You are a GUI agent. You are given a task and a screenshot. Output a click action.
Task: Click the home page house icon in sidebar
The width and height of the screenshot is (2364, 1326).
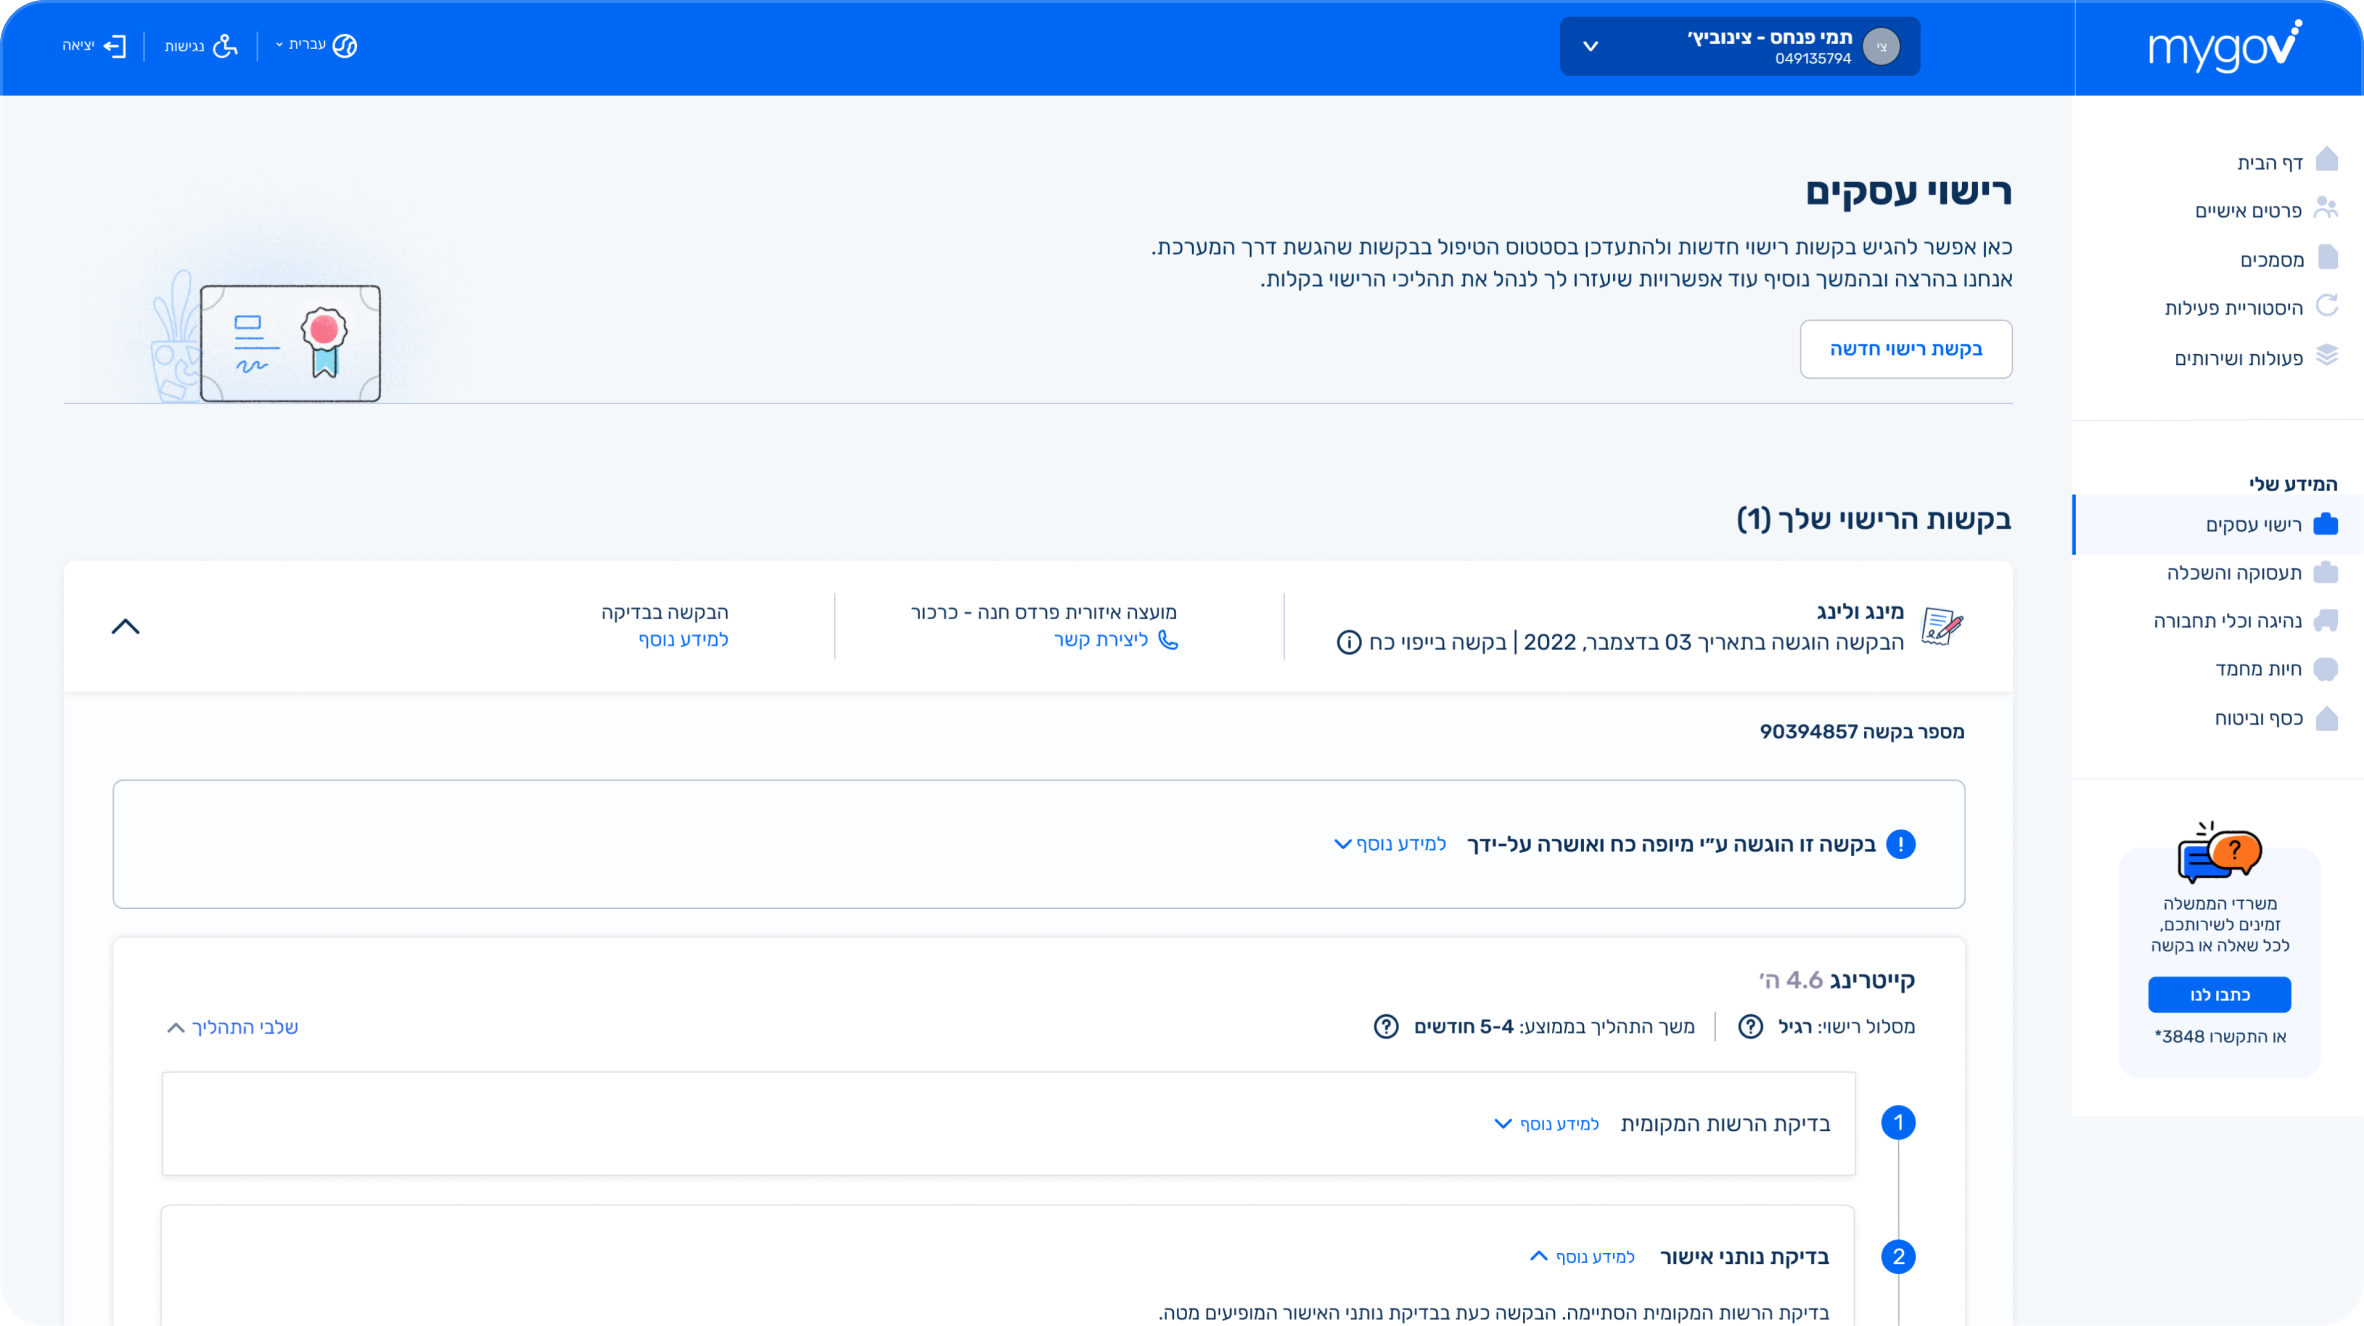(2326, 160)
